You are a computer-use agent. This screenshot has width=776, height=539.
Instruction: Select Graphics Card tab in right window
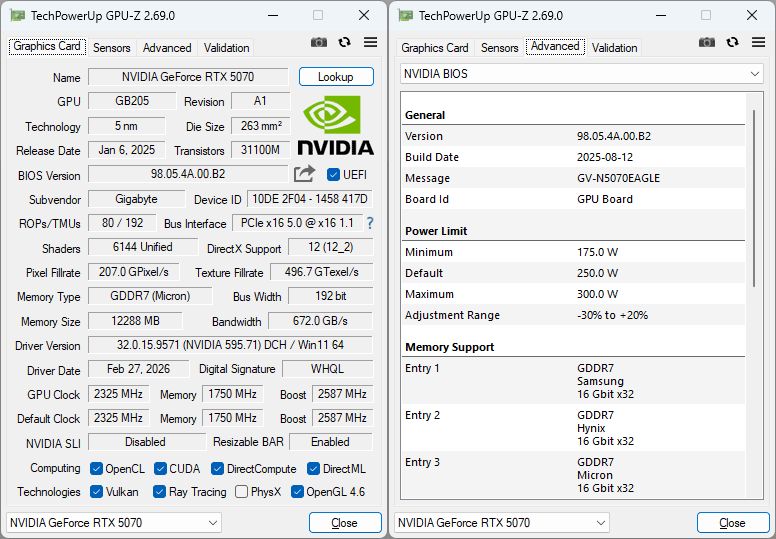click(435, 48)
